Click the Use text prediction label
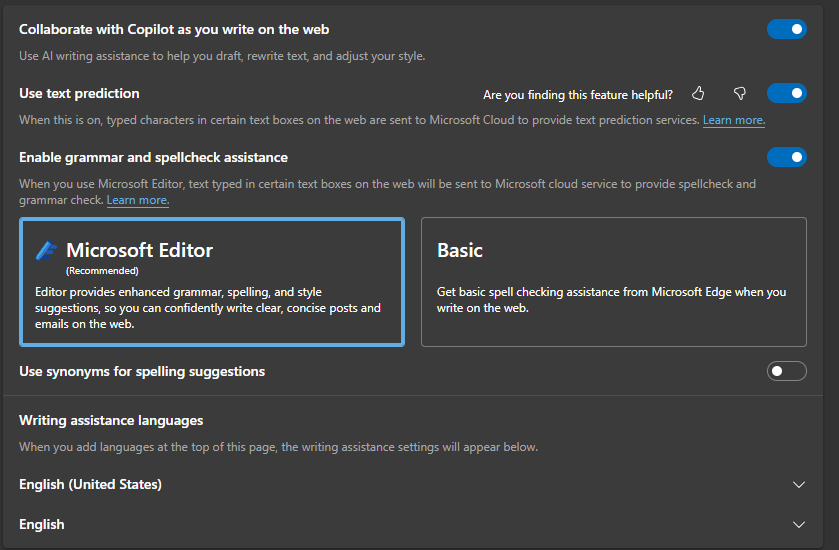Screen dimensions: 839x550 click(79, 93)
